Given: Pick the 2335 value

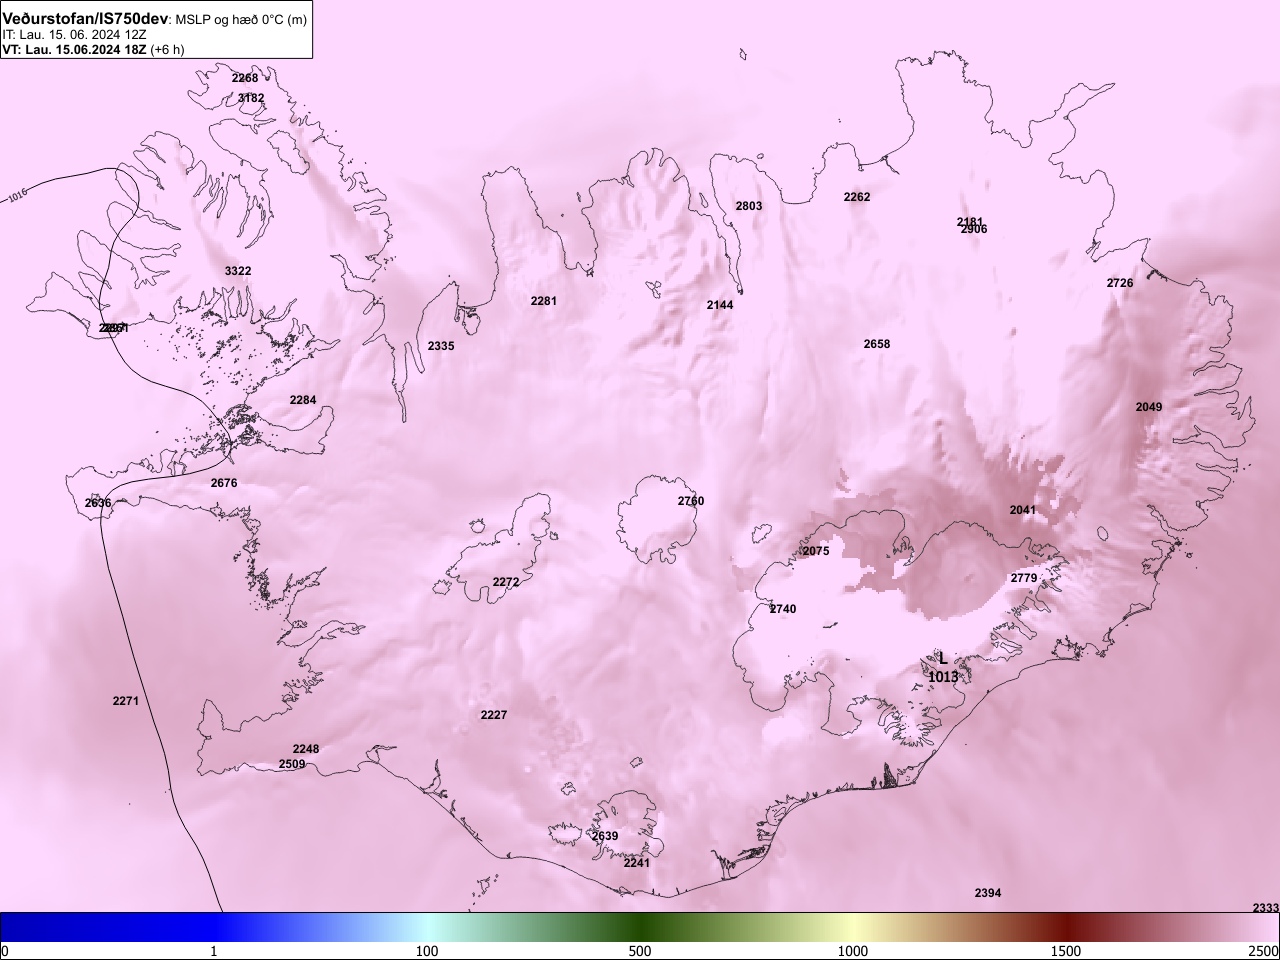Looking at the screenshot, I should point(441,346).
